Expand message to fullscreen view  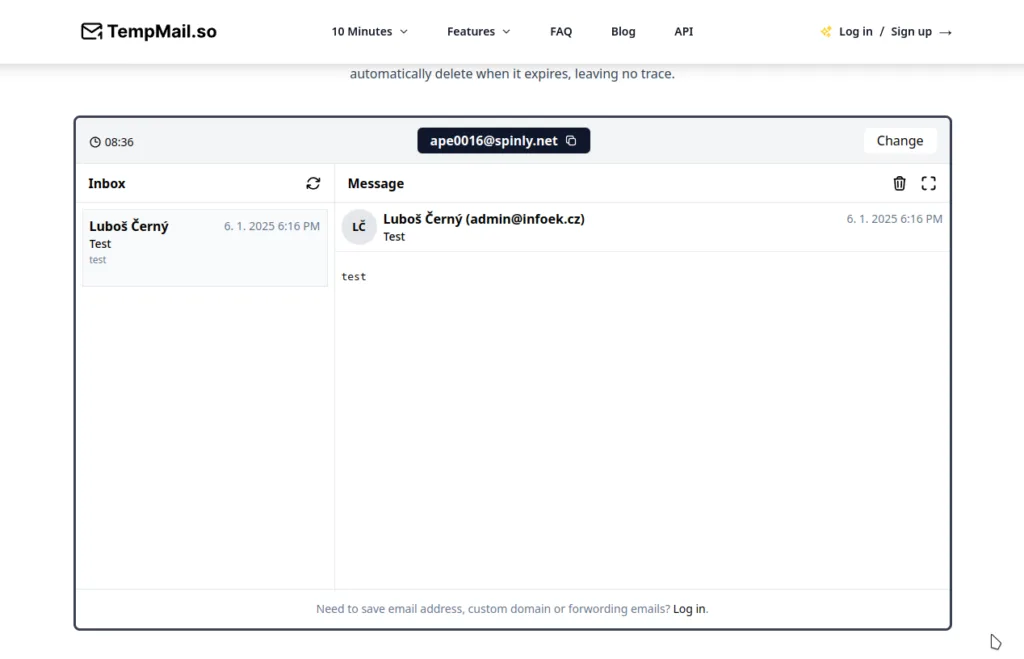[x=928, y=183]
